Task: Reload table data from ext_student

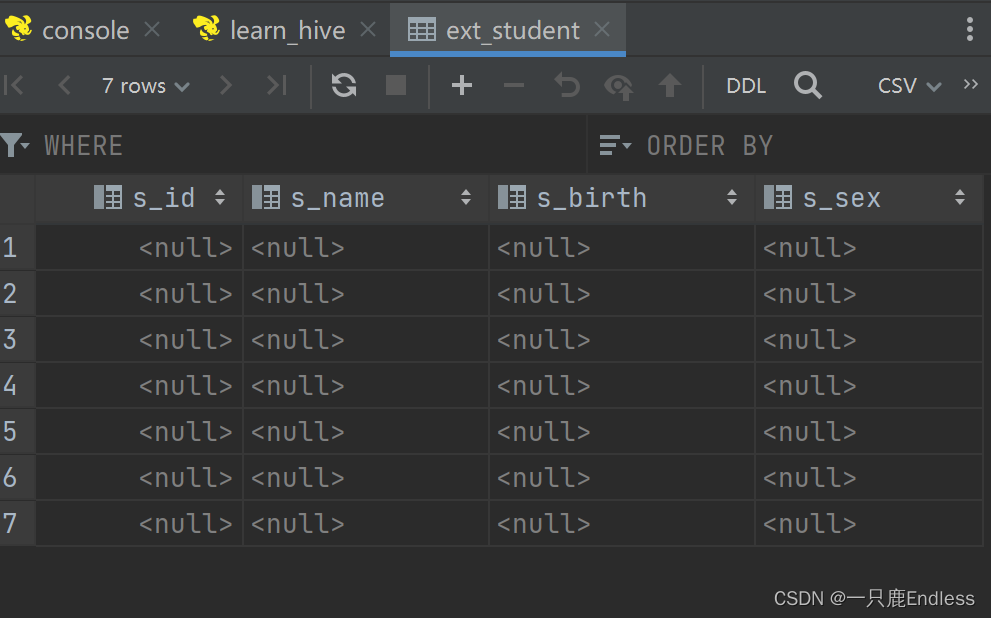Action: click(343, 85)
